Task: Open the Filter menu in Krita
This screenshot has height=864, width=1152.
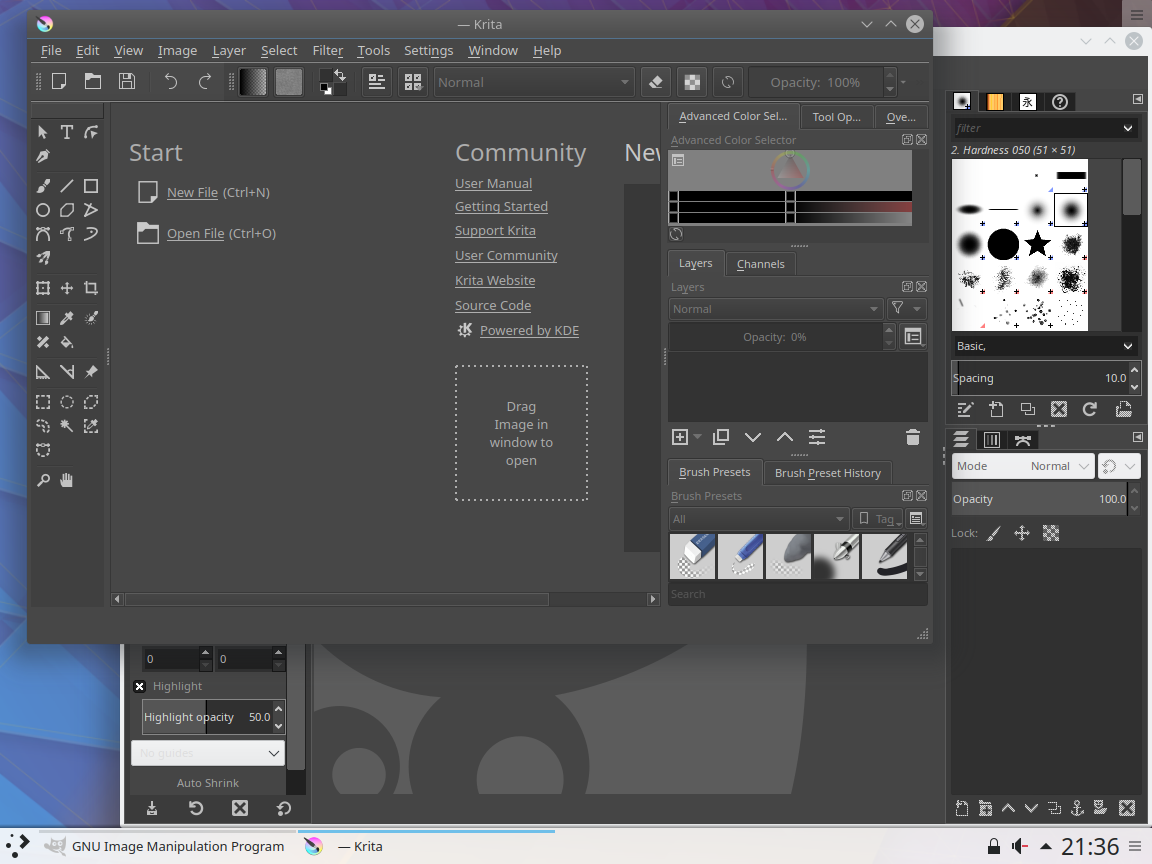Action: point(328,51)
